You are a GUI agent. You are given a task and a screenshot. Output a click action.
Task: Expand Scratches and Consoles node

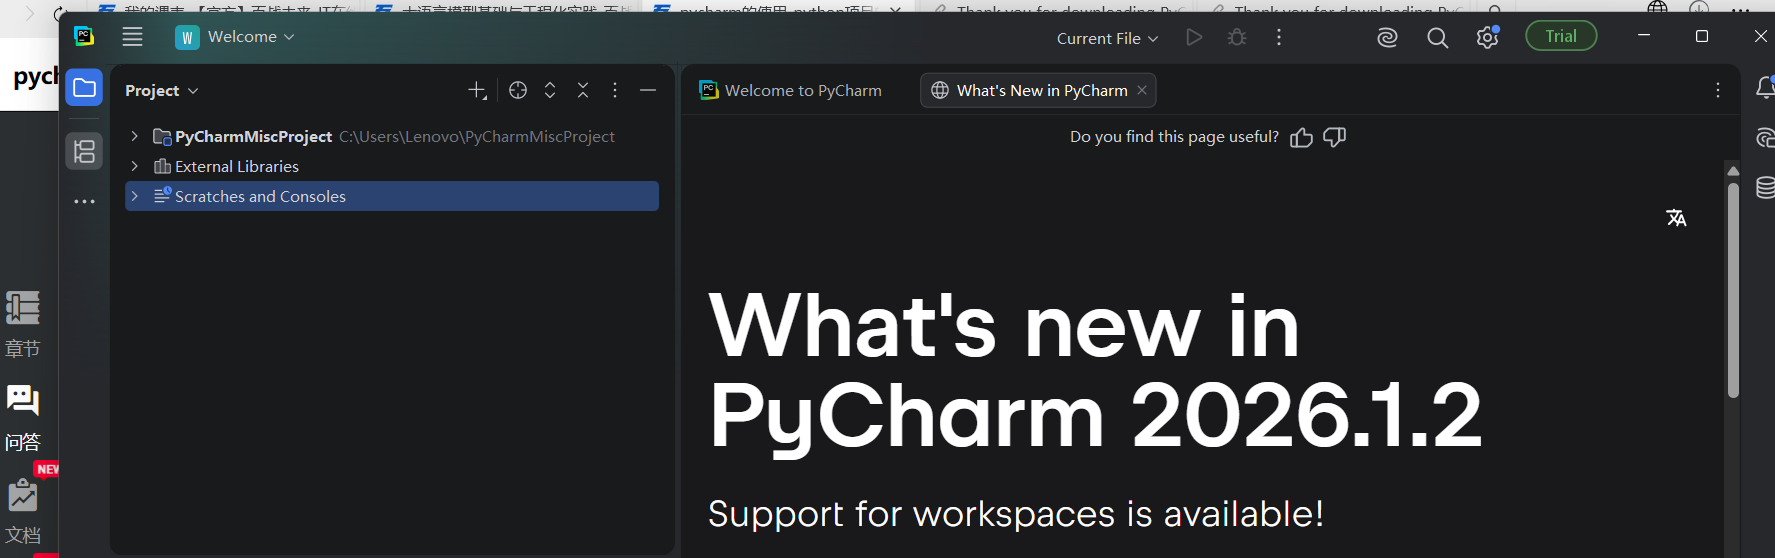[134, 196]
